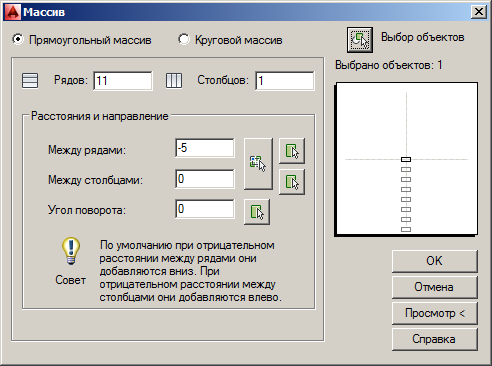Click the Select objects icon button

360,40
